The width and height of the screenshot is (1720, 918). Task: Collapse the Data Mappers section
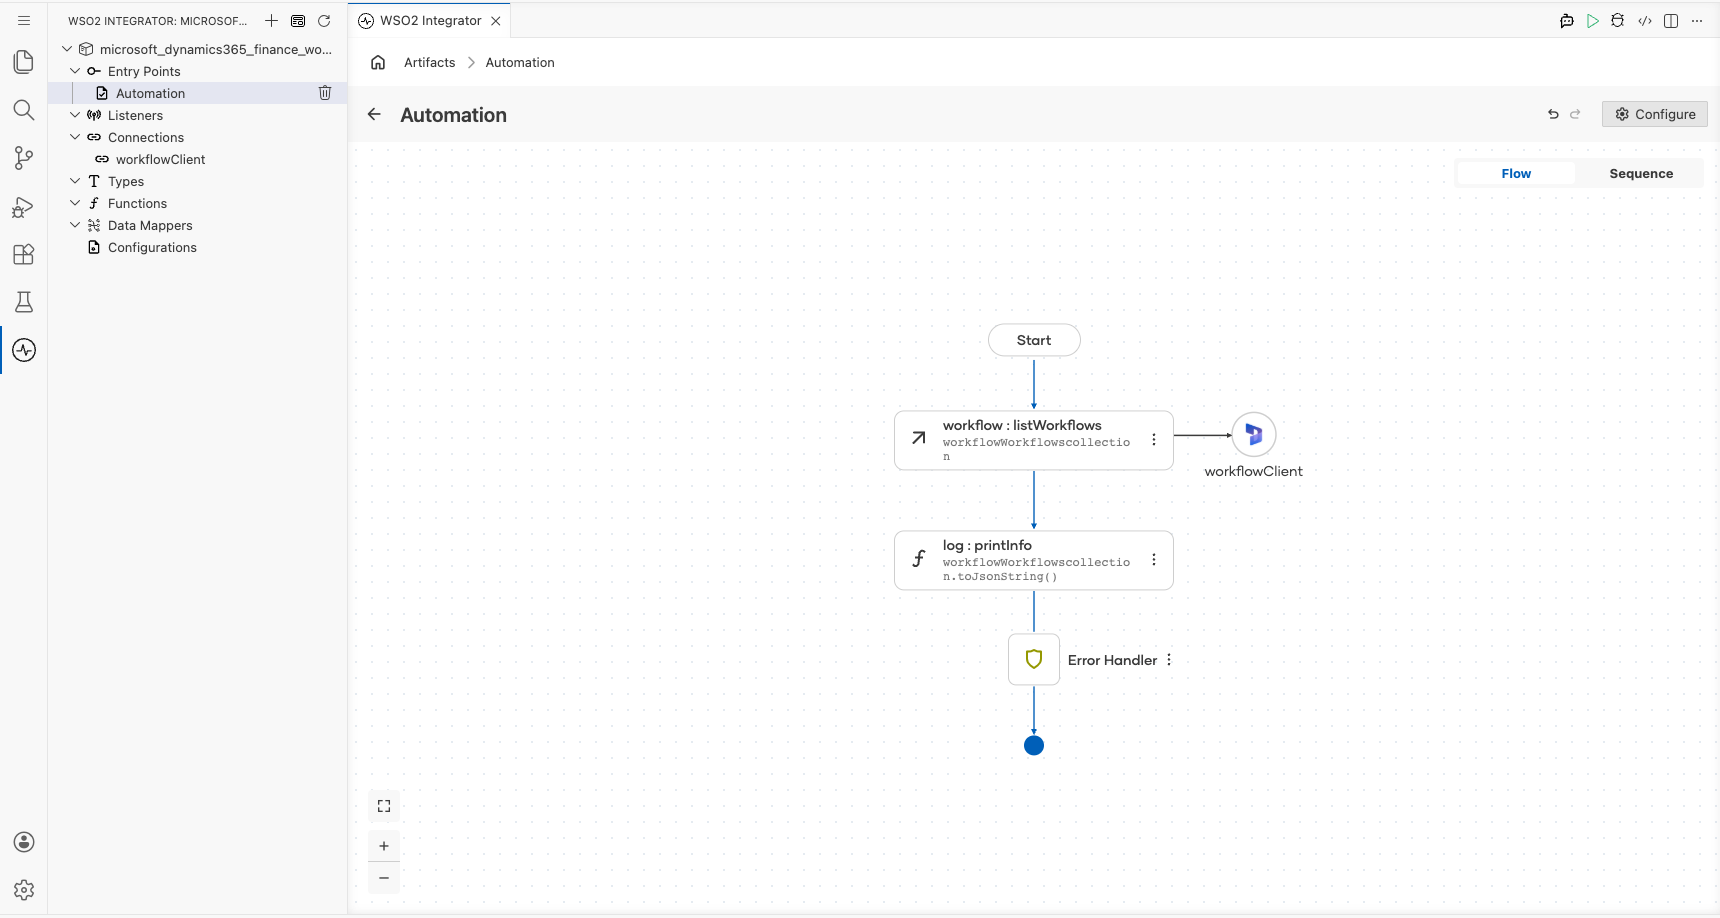point(75,225)
